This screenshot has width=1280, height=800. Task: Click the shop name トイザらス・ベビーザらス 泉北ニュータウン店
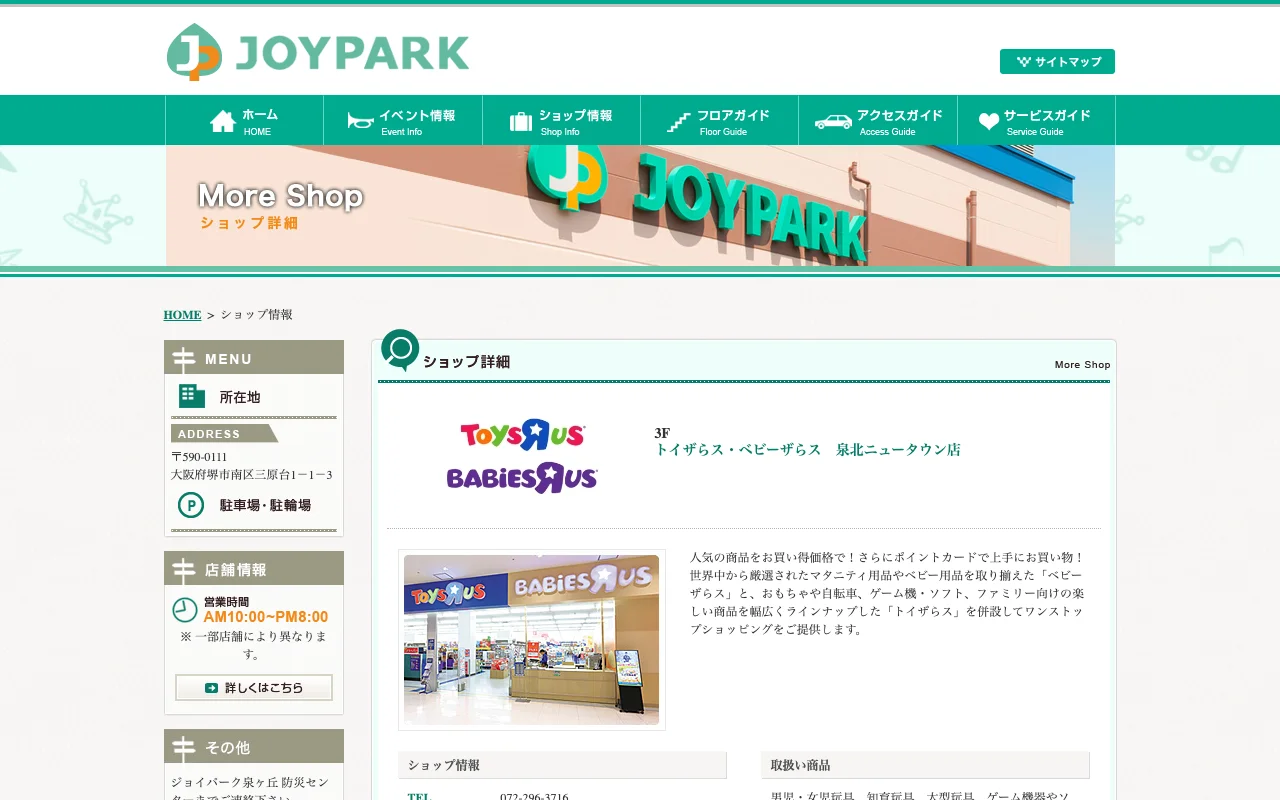point(807,450)
